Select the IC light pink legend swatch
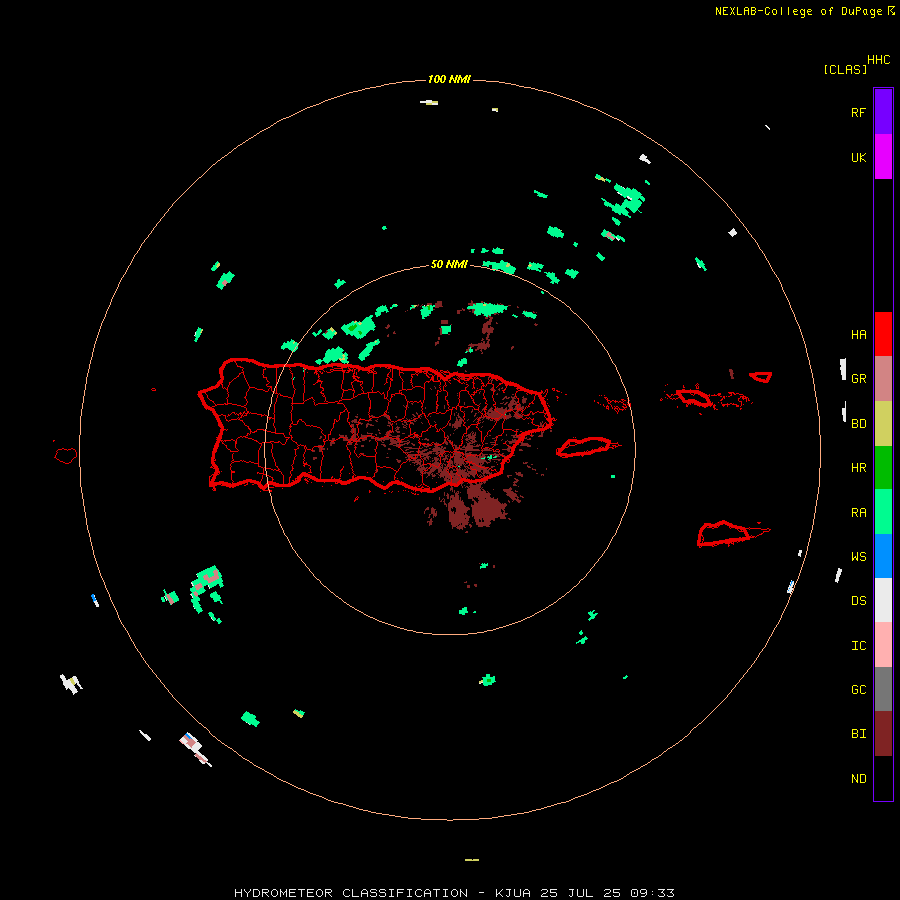This screenshot has height=900, width=900. [x=883, y=645]
